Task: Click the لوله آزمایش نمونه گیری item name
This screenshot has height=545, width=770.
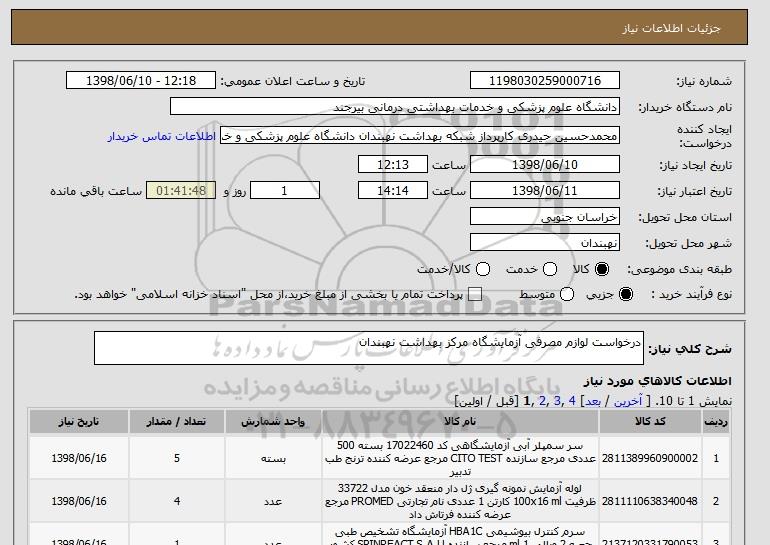Action: [x=460, y=501]
